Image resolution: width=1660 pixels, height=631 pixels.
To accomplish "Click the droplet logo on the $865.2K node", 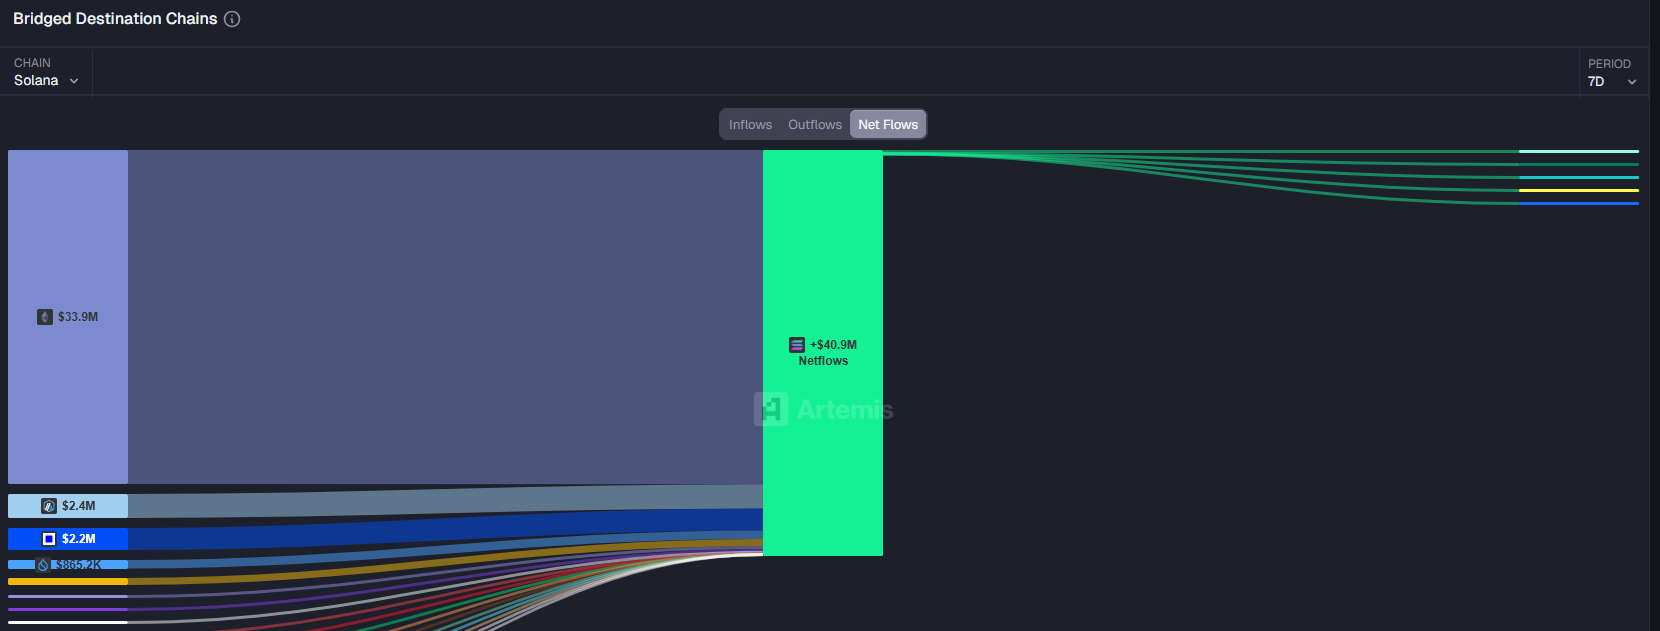I will 43,565.
